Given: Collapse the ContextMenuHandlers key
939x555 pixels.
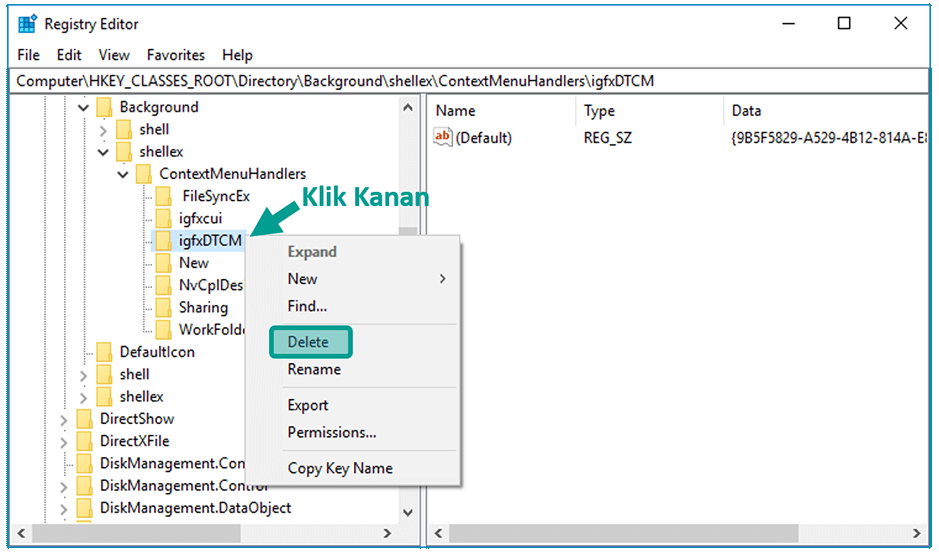Looking at the screenshot, I should [x=123, y=174].
